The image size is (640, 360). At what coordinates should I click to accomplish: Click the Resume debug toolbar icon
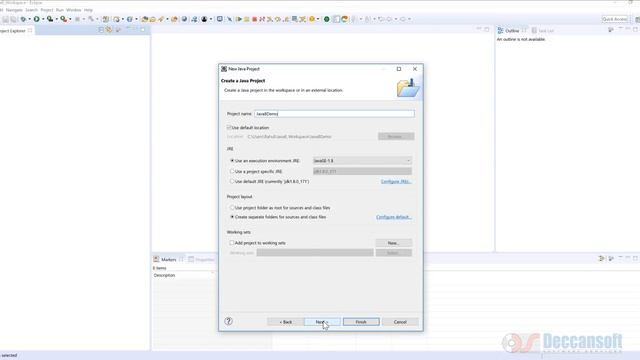239,19
